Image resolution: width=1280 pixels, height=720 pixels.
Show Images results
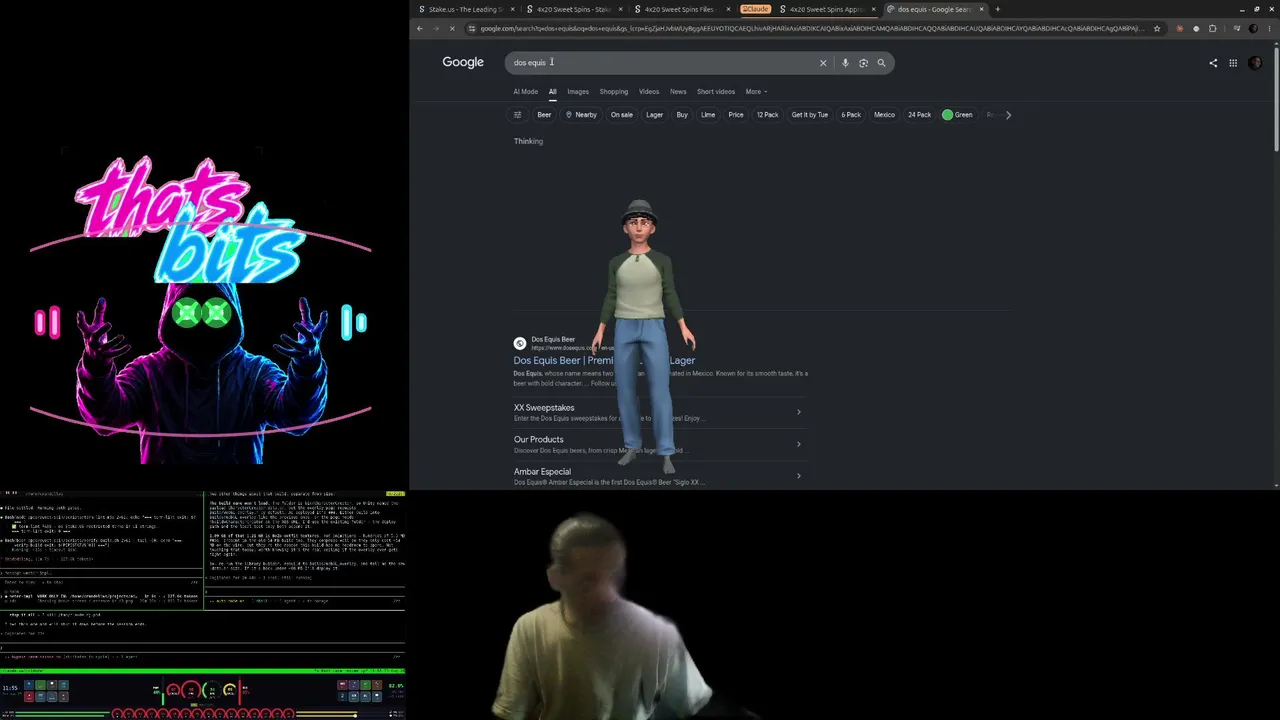click(x=578, y=92)
